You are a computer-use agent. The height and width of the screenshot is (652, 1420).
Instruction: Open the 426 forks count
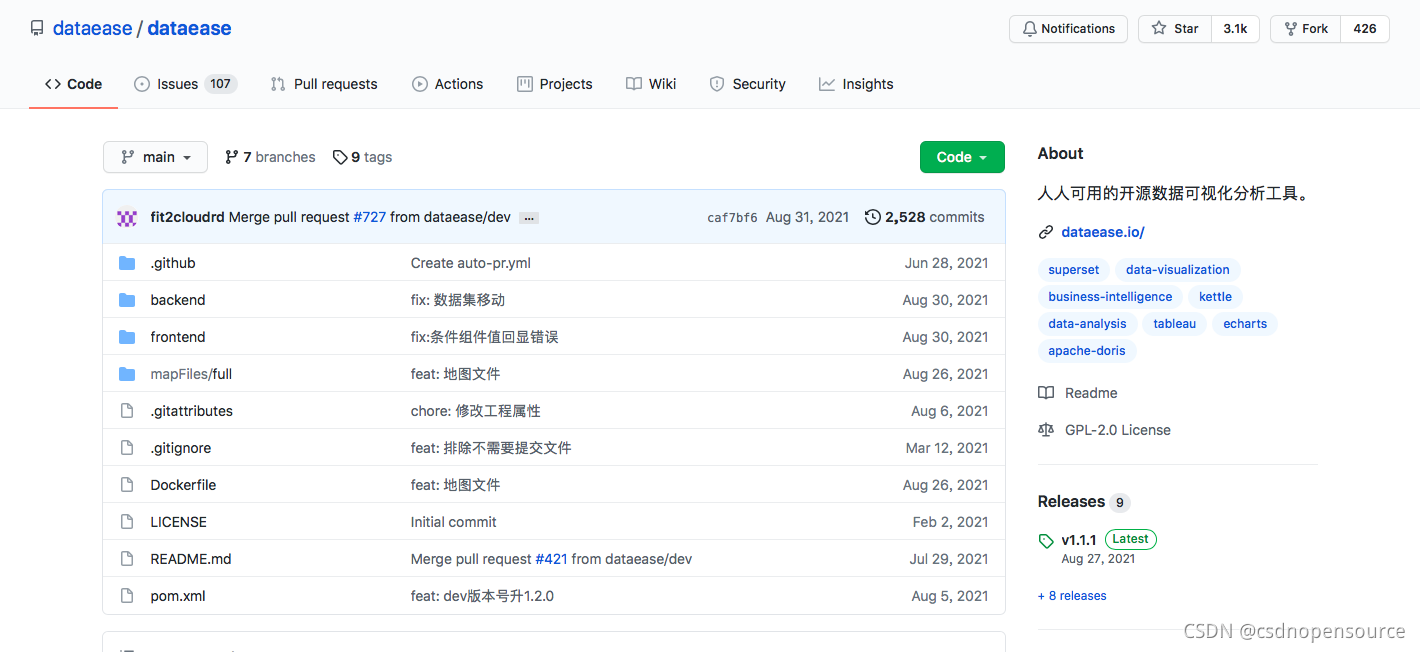click(x=1365, y=29)
